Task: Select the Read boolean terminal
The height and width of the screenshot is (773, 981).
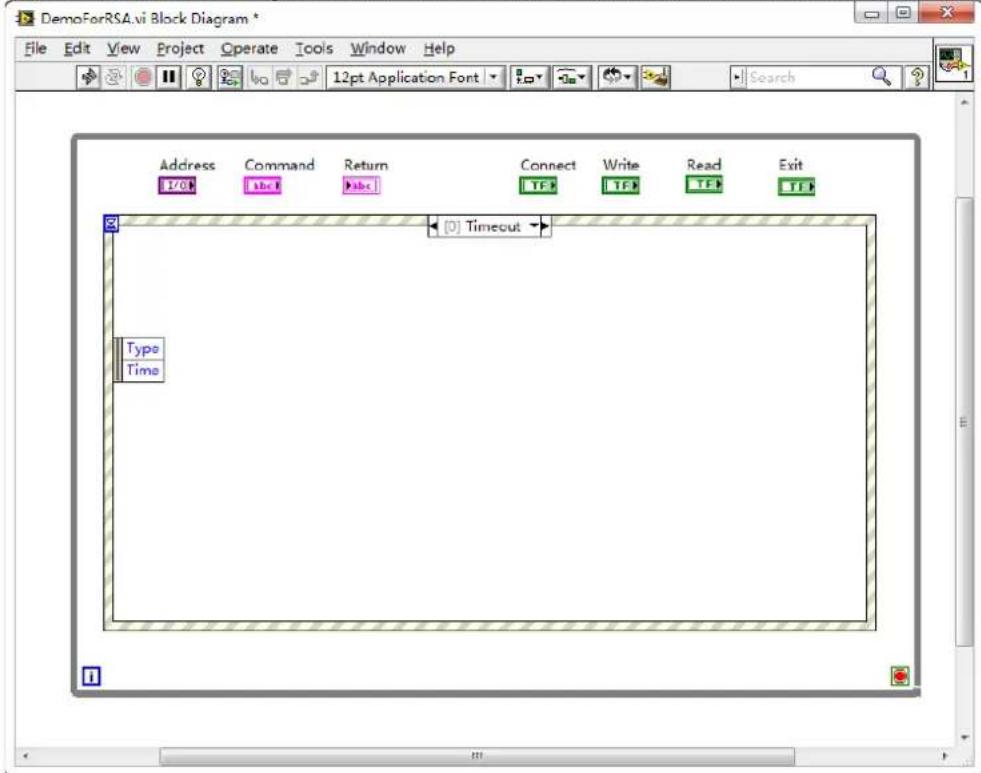Action: pyautogui.click(x=704, y=184)
